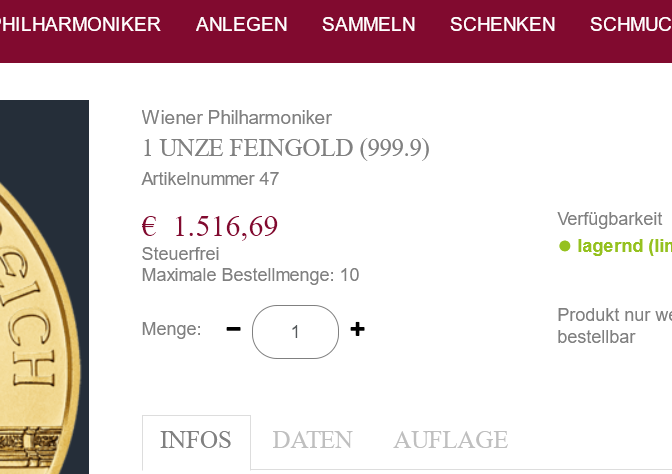The image size is (672, 474).
Task: Open the Philharmoniker menu item
Action: tap(80, 25)
